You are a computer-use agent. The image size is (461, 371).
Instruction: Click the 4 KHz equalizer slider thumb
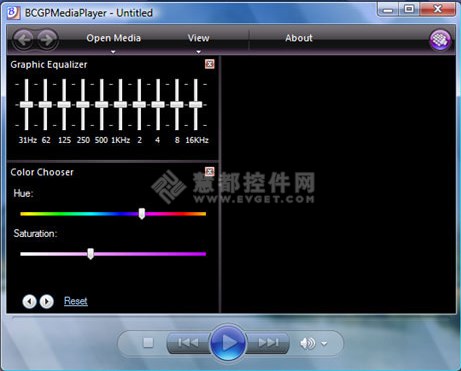coord(158,105)
